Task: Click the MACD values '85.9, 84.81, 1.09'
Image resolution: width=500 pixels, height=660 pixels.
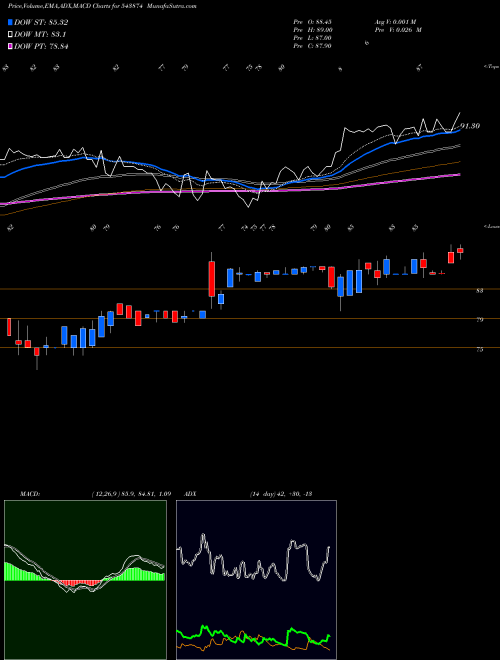Action: [144, 494]
